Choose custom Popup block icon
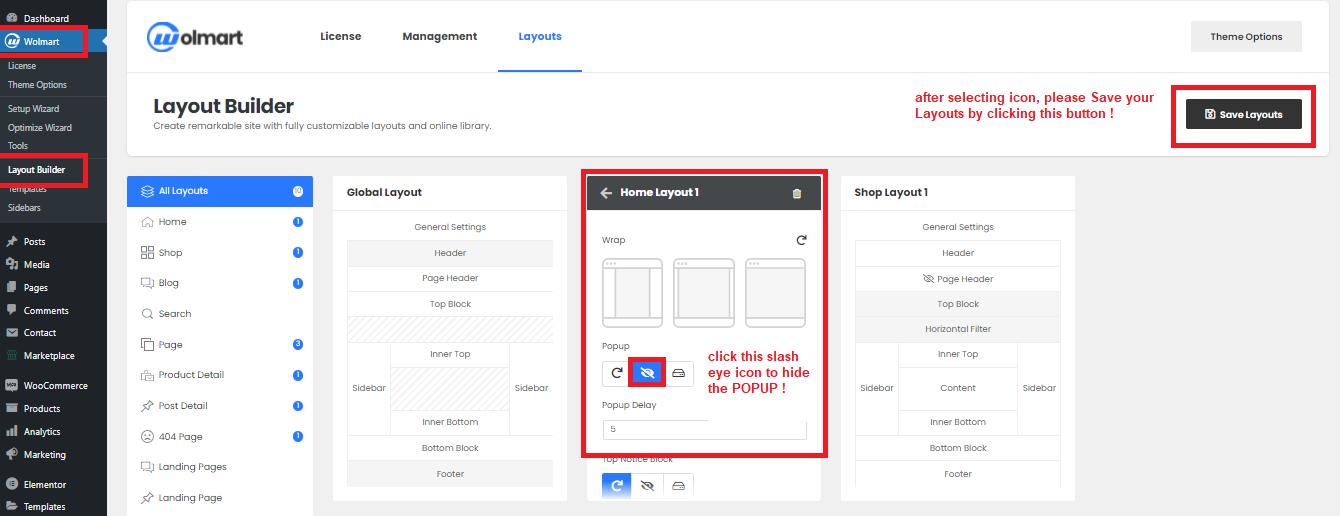Viewport: 1340px width, 516px height. [x=679, y=374]
